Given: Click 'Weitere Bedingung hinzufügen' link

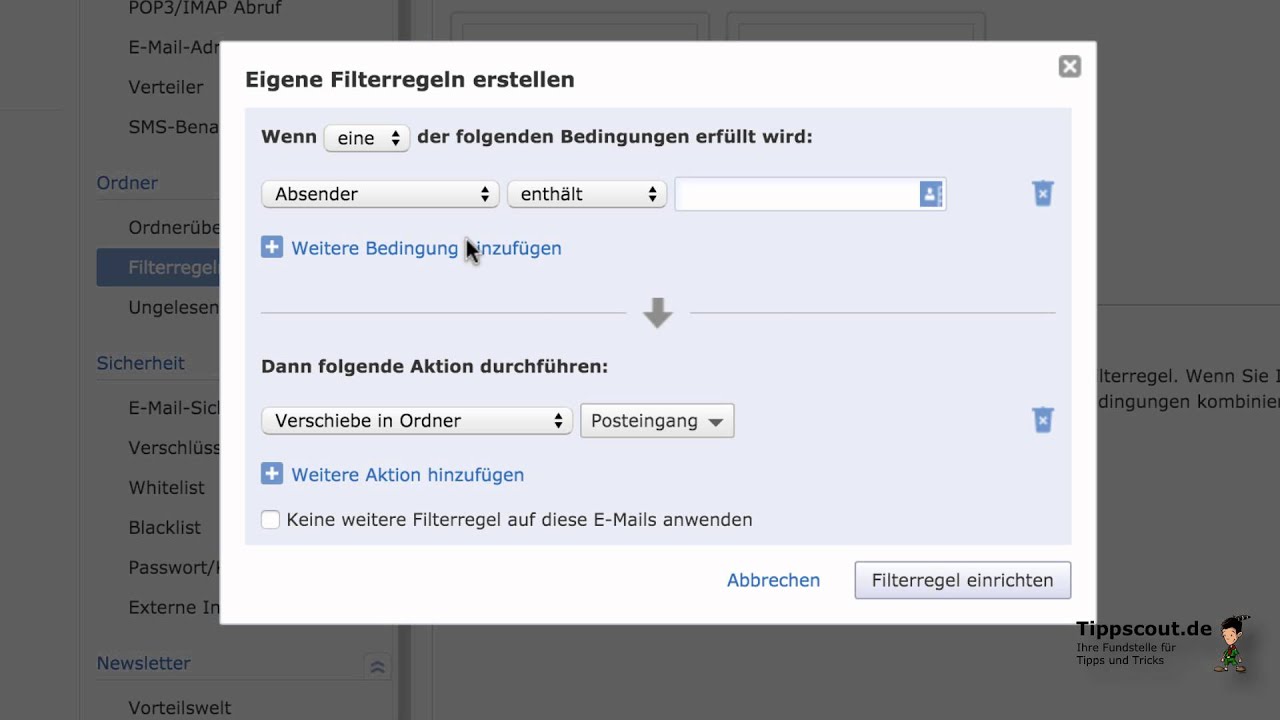Looking at the screenshot, I should 426,248.
